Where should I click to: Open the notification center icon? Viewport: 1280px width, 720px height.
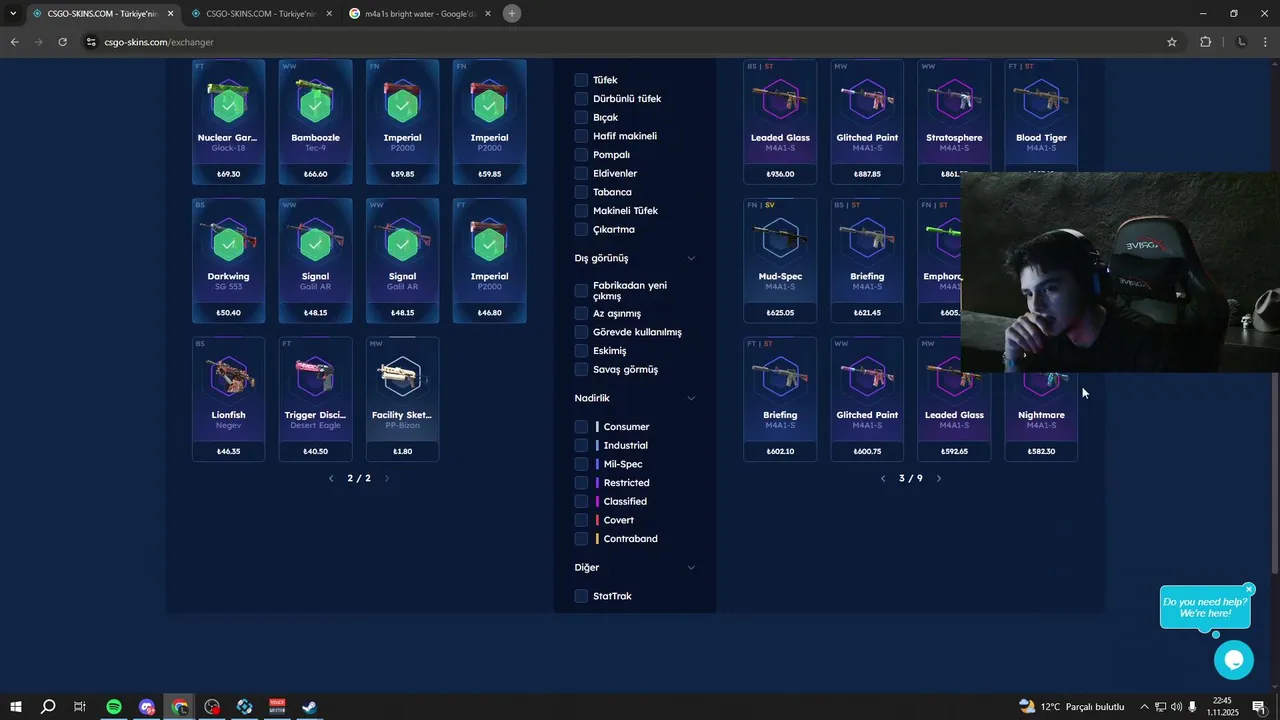coord(1259,707)
